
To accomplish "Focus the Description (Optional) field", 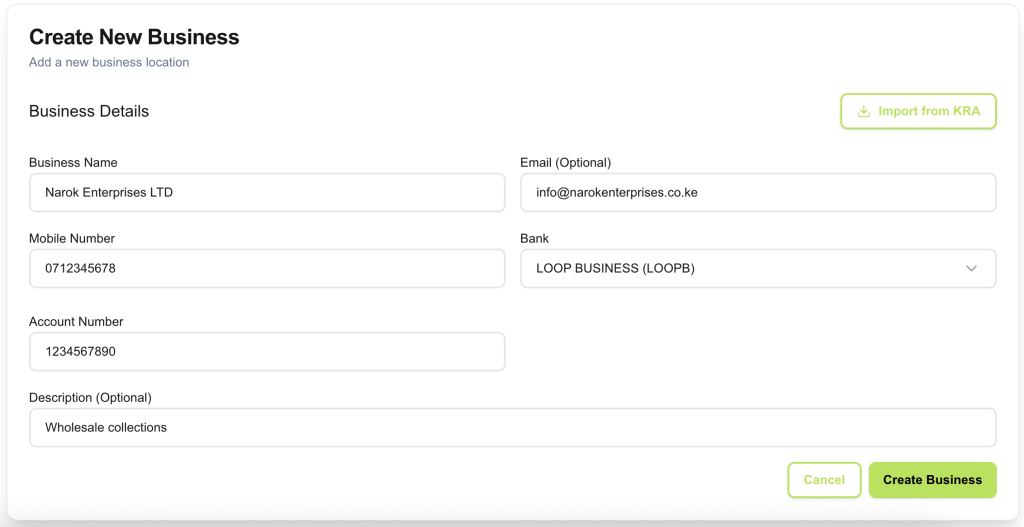I will [513, 428].
